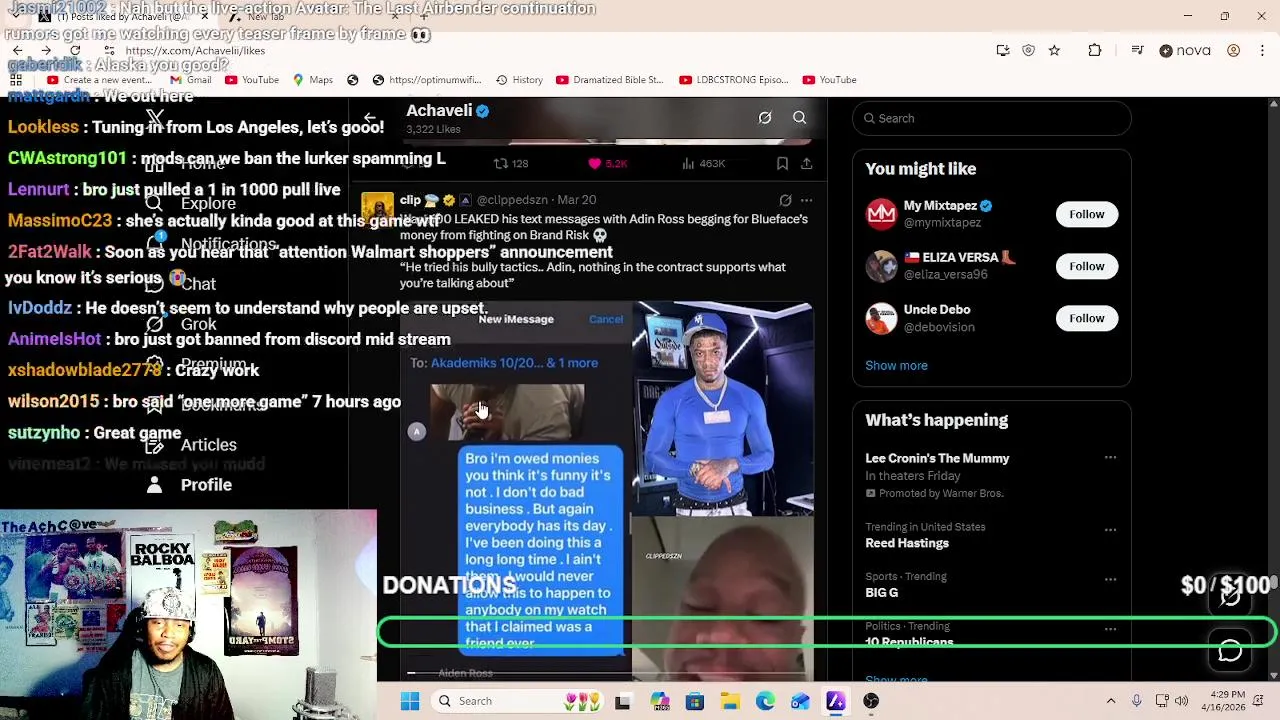Click the repost icon showing 128

[511, 163]
